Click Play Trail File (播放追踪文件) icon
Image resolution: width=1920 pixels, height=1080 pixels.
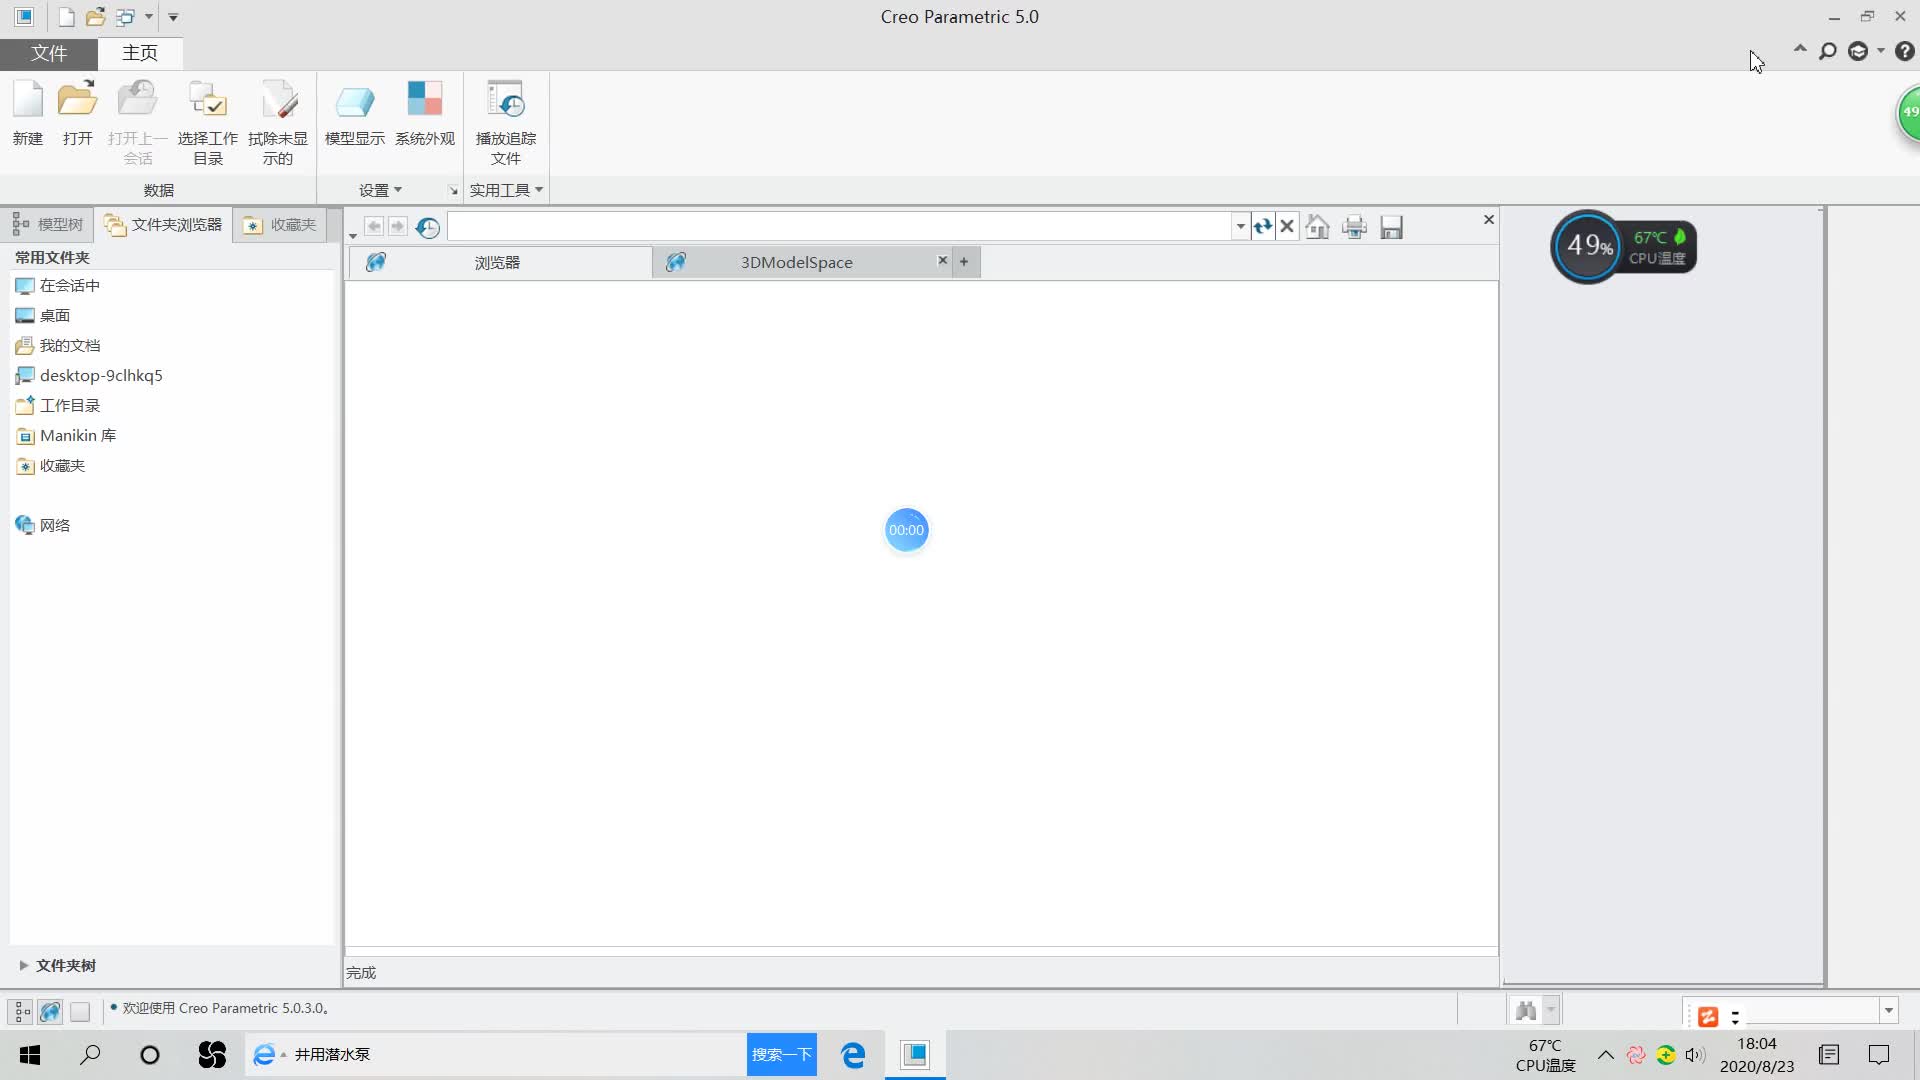pyautogui.click(x=506, y=122)
